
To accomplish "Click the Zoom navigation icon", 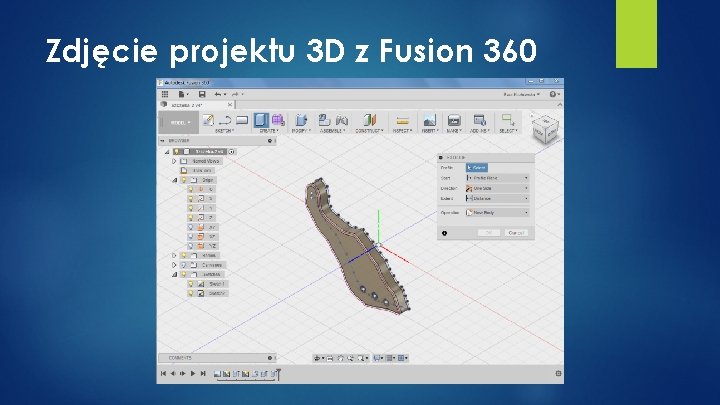I will click(350, 358).
